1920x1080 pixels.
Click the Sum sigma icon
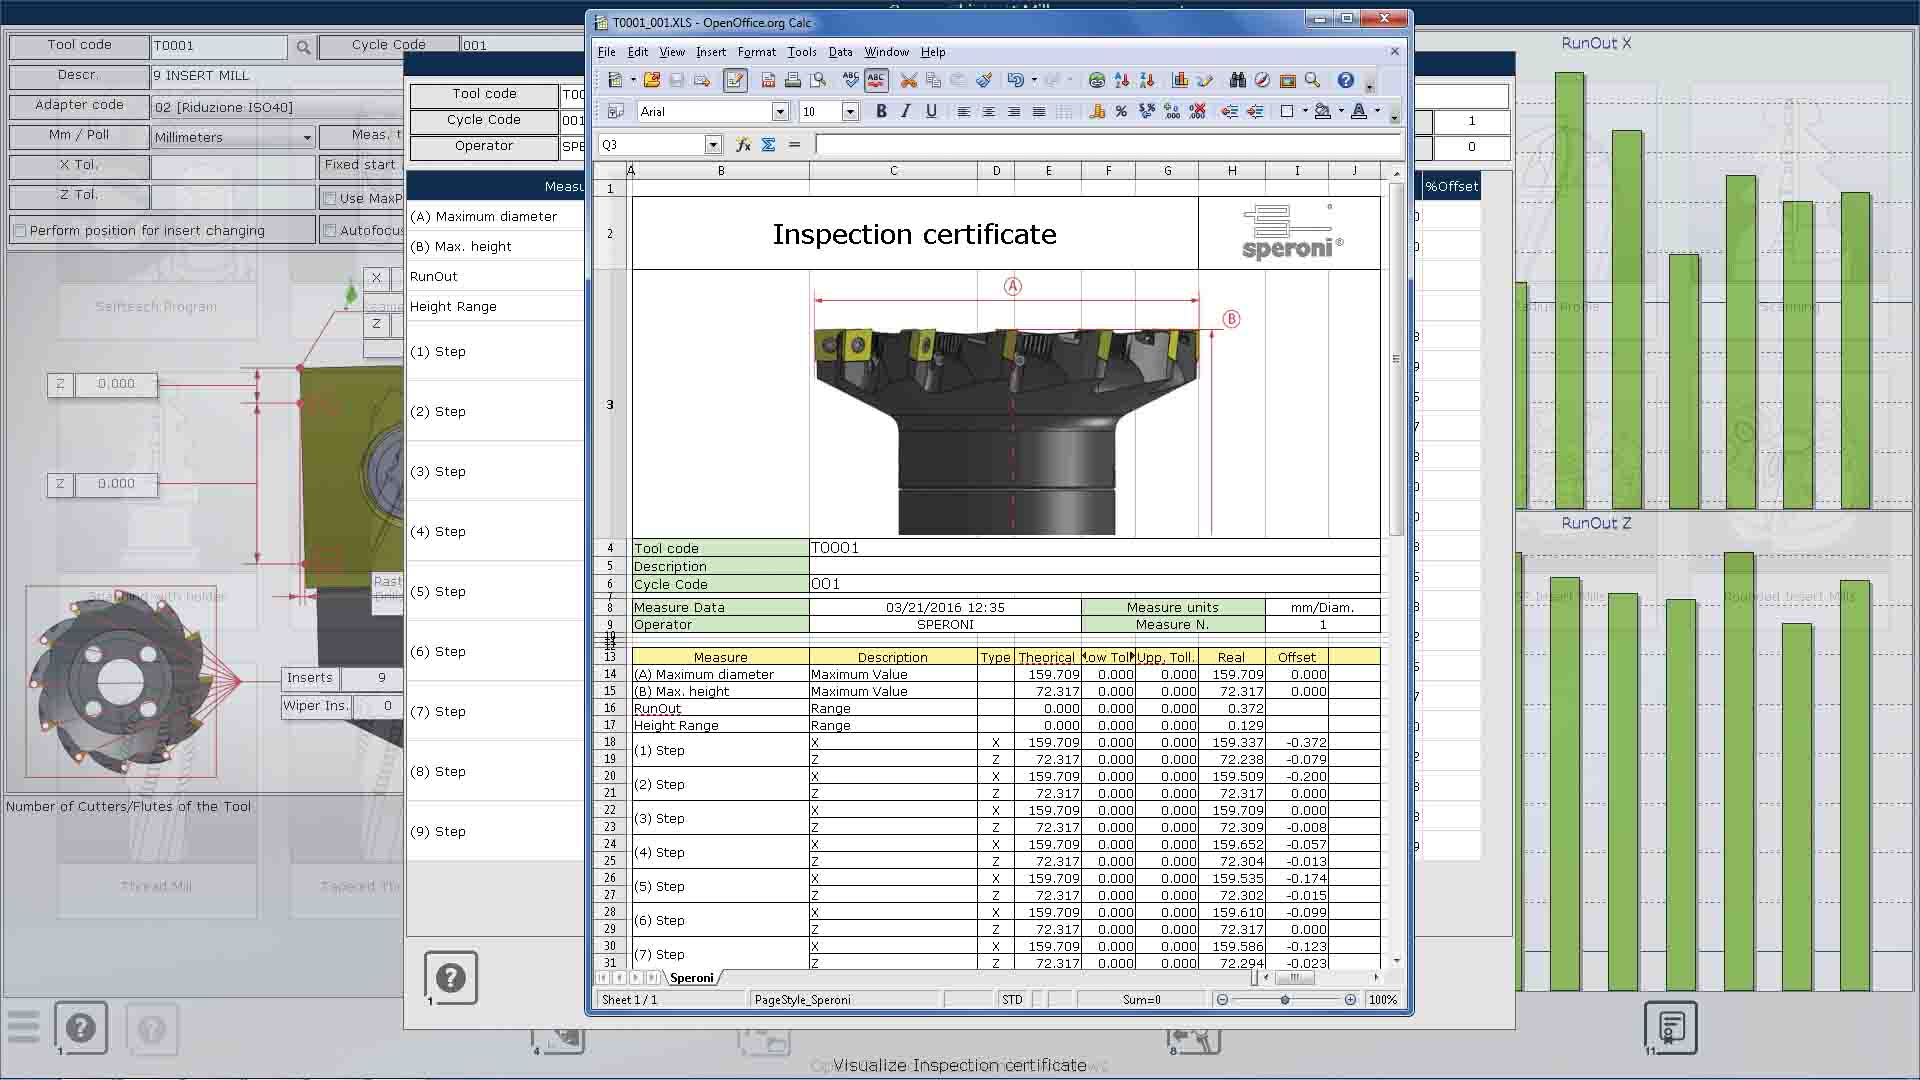tap(768, 145)
